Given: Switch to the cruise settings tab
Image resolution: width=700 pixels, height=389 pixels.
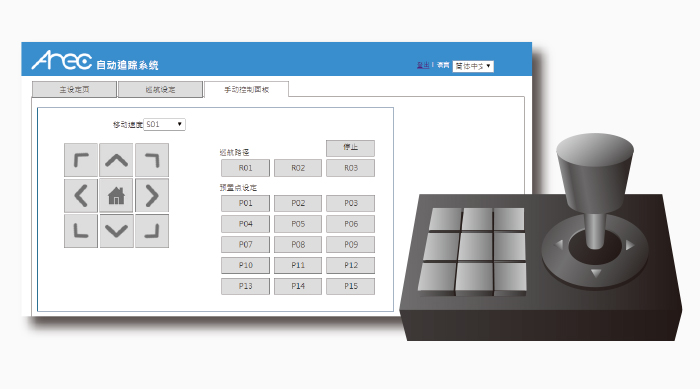Looking at the screenshot, I should coord(160,89).
